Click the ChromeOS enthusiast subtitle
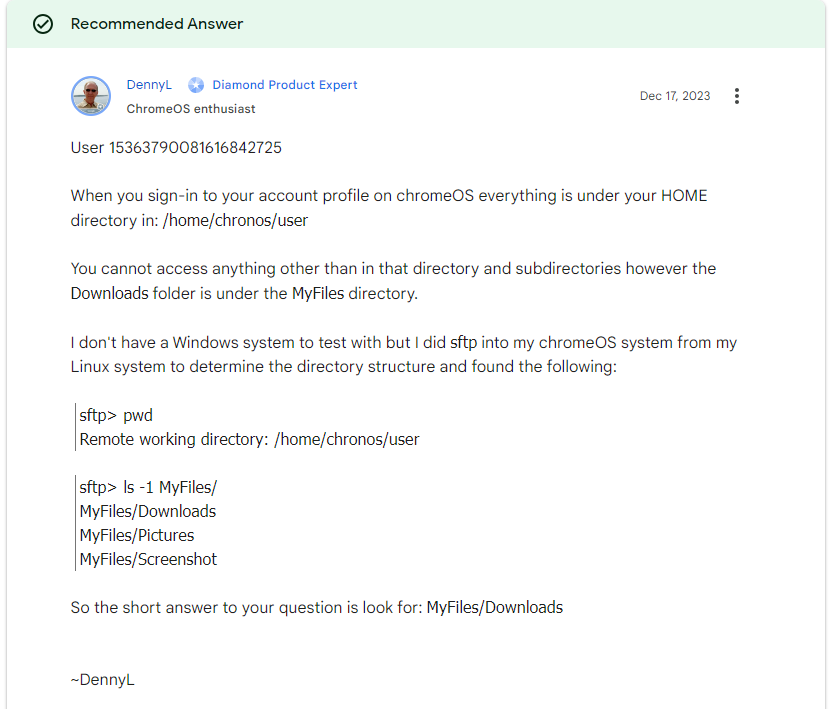The height and width of the screenshot is (709, 829). (191, 109)
